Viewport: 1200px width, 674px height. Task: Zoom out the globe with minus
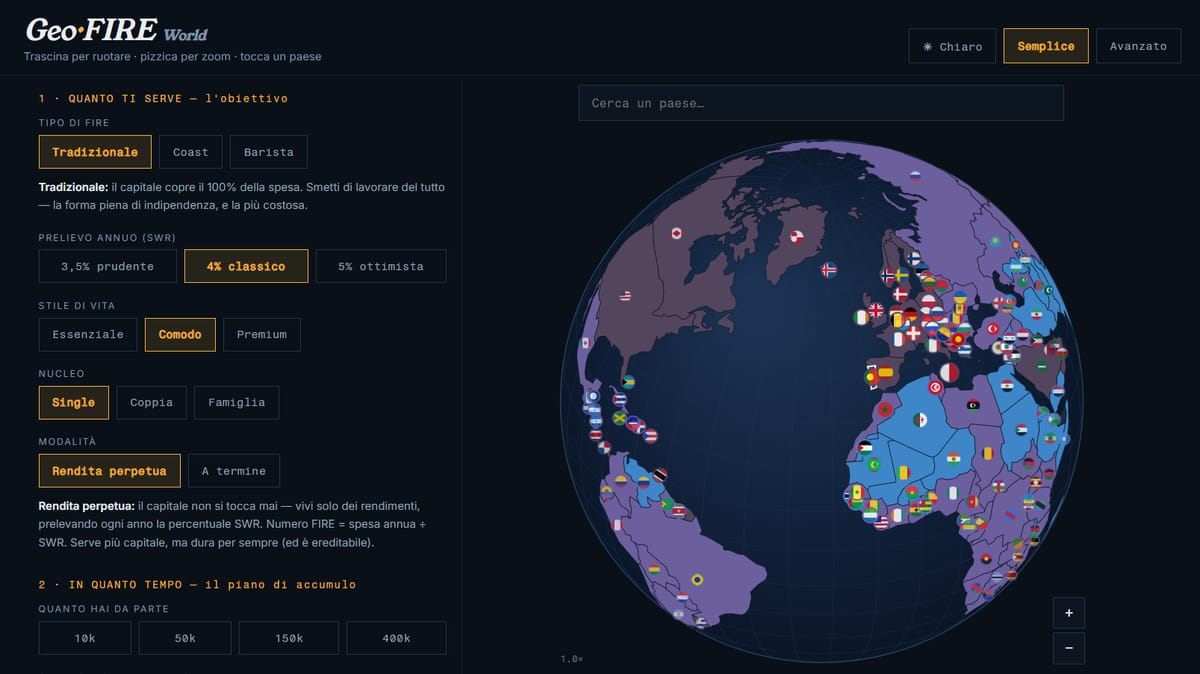[x=1069, y=648]
